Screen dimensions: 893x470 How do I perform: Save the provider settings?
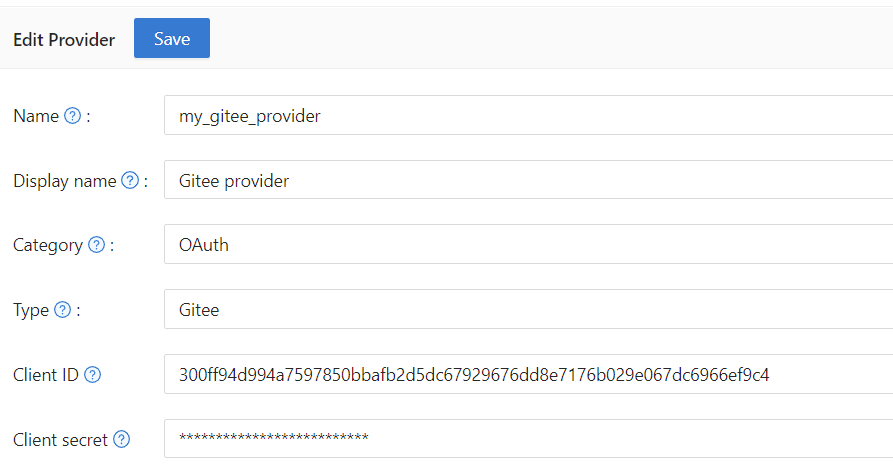(x=172, y=39)
